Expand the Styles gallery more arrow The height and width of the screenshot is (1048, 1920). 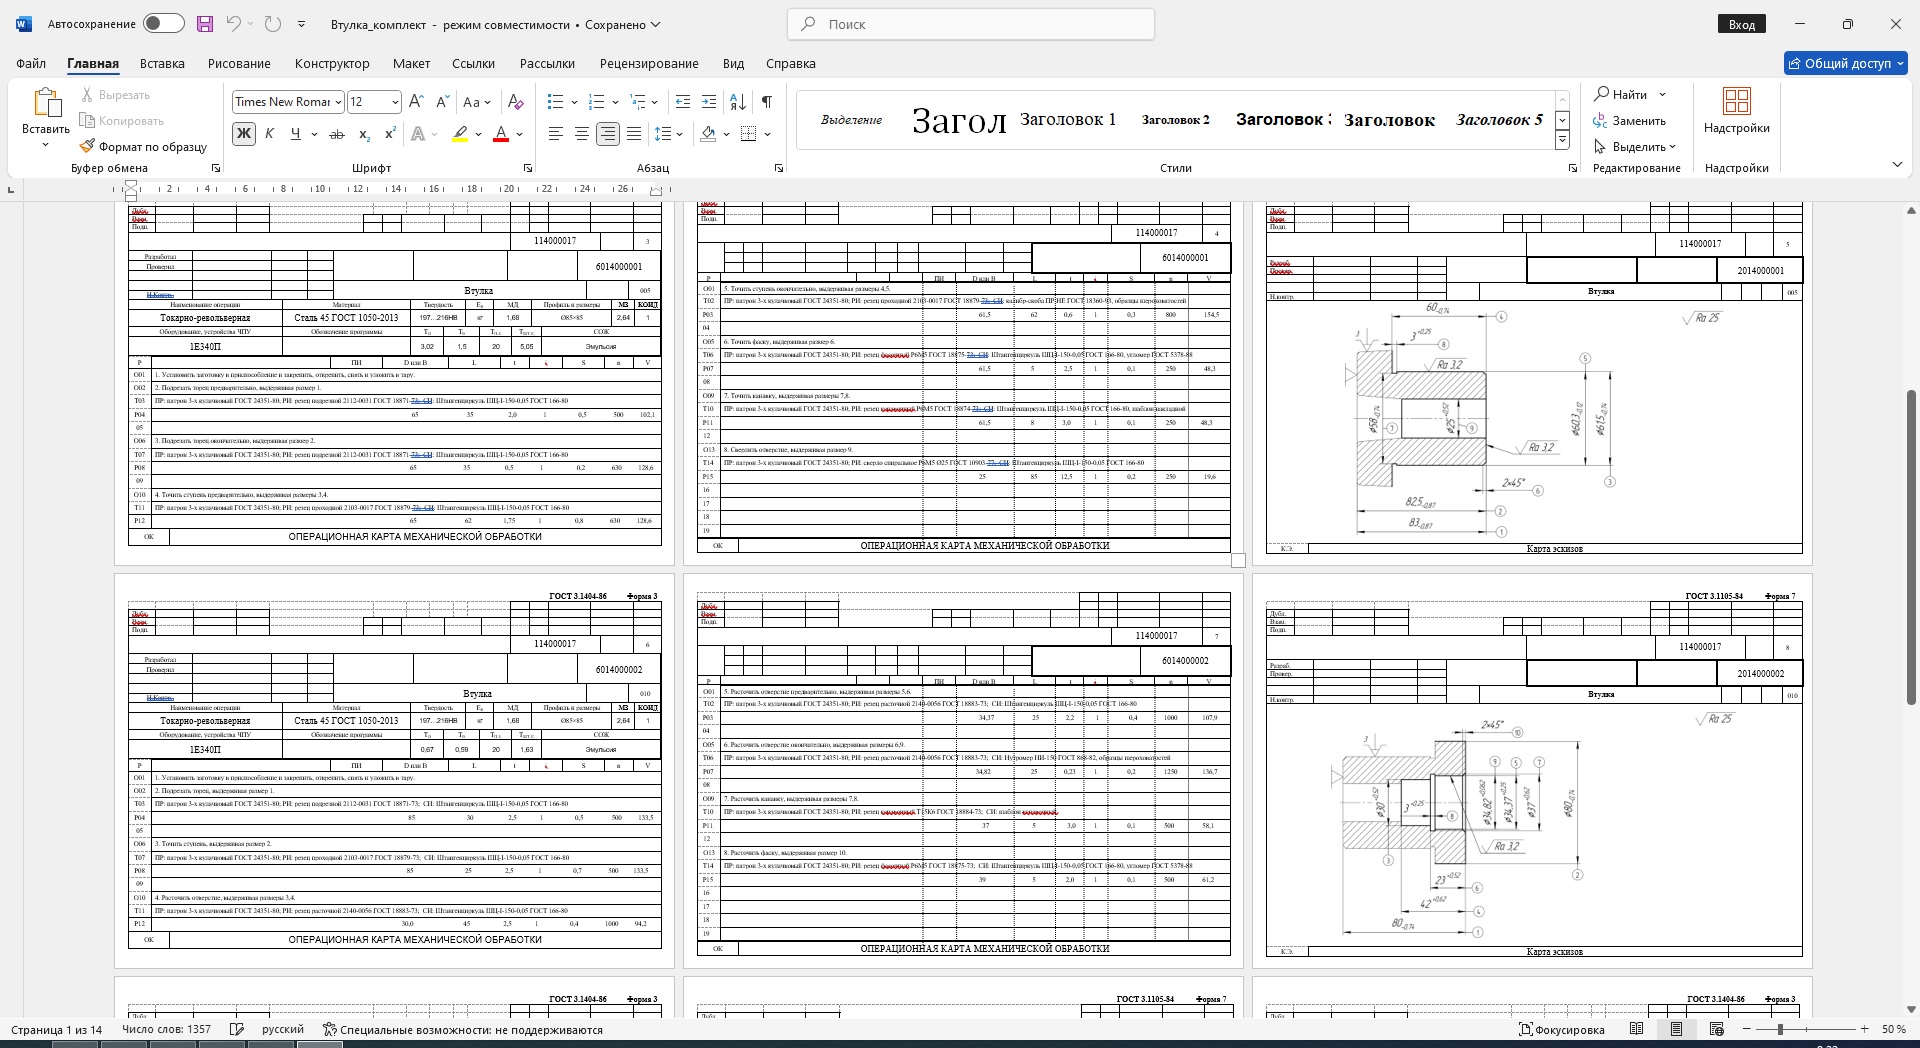coord(1562,141)
